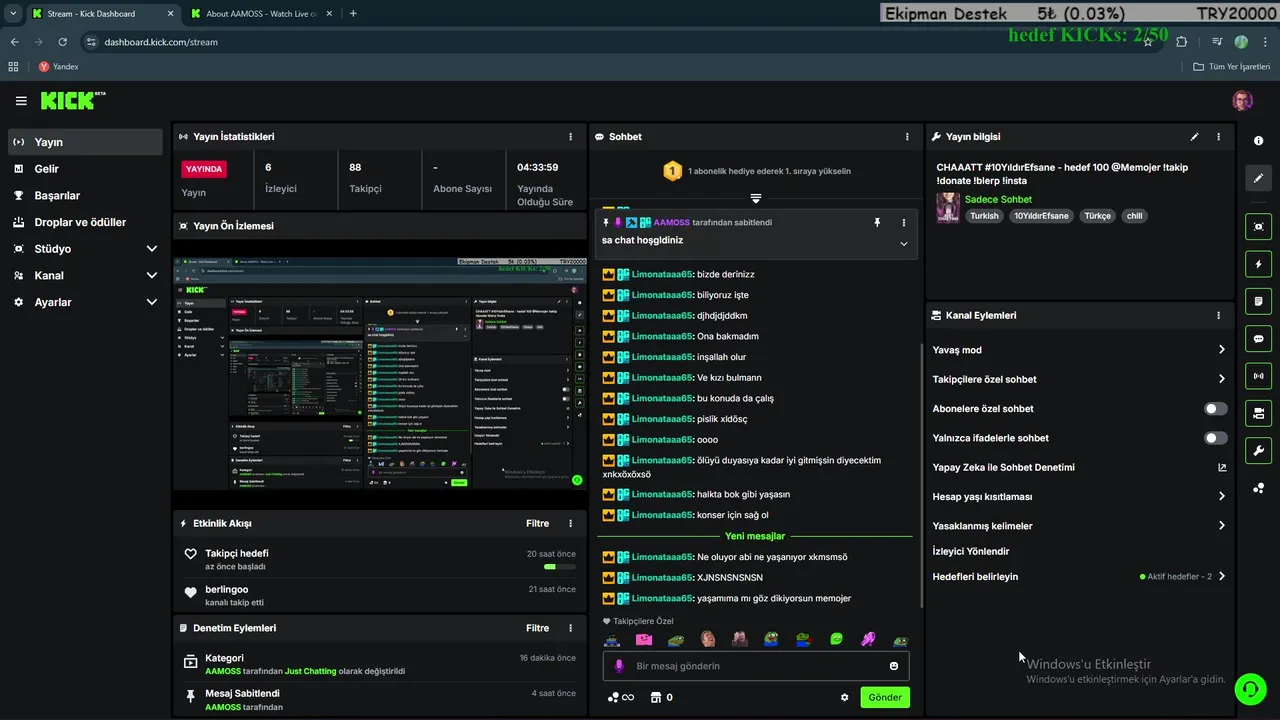The height and width of the screenshot is (720, 1280).
Task: Insert the green smiley chat-bubble emote
Action: (836, 640)
